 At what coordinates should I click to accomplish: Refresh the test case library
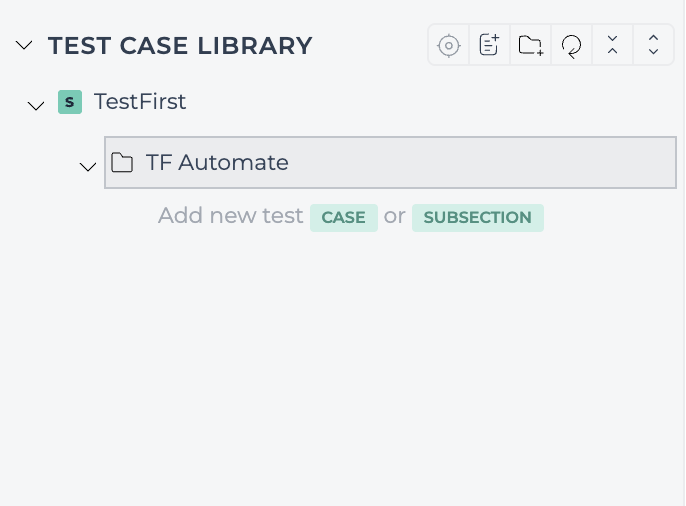pyautogui.click(x=571, y=45)
